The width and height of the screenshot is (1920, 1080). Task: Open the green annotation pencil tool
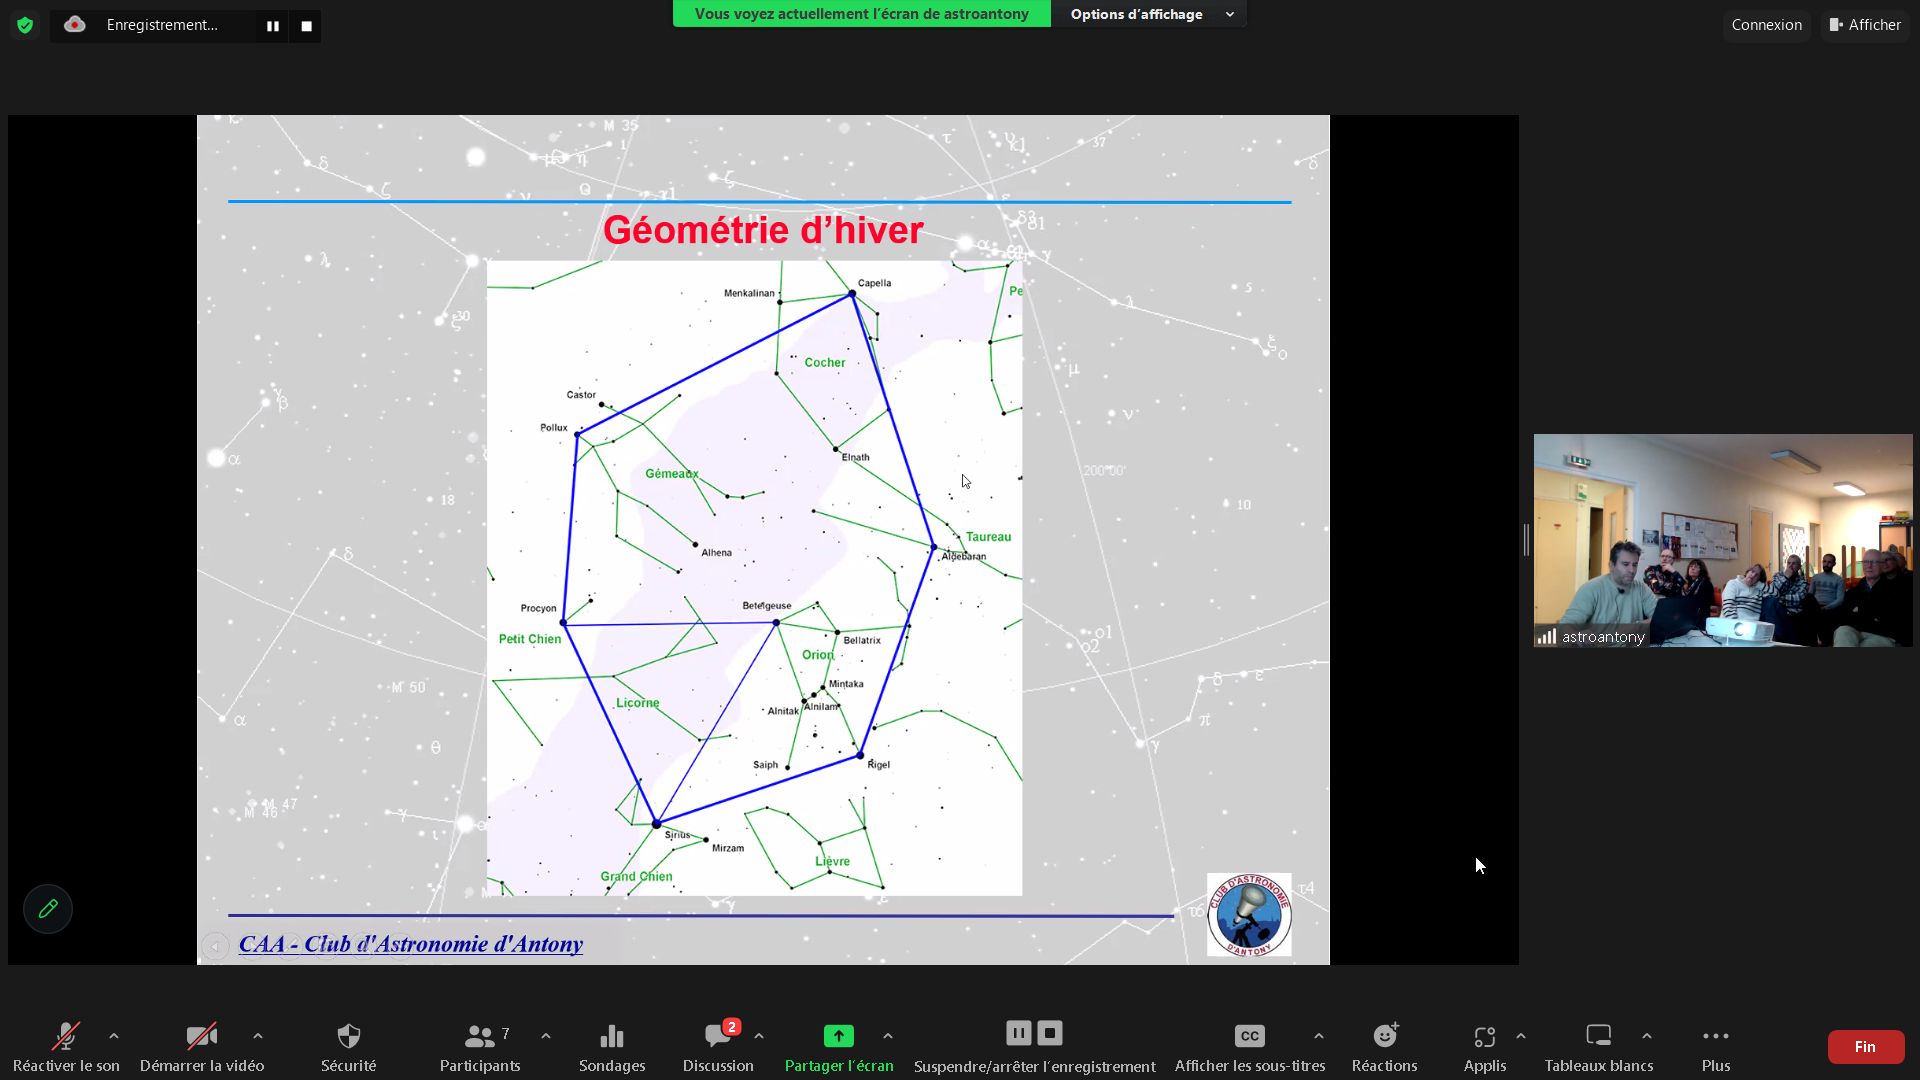pos(48,909)
